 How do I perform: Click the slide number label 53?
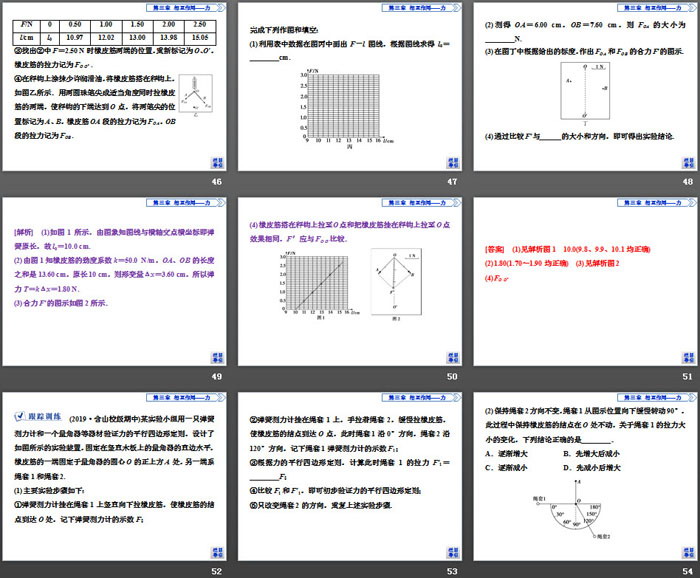[x=452, y=571]
